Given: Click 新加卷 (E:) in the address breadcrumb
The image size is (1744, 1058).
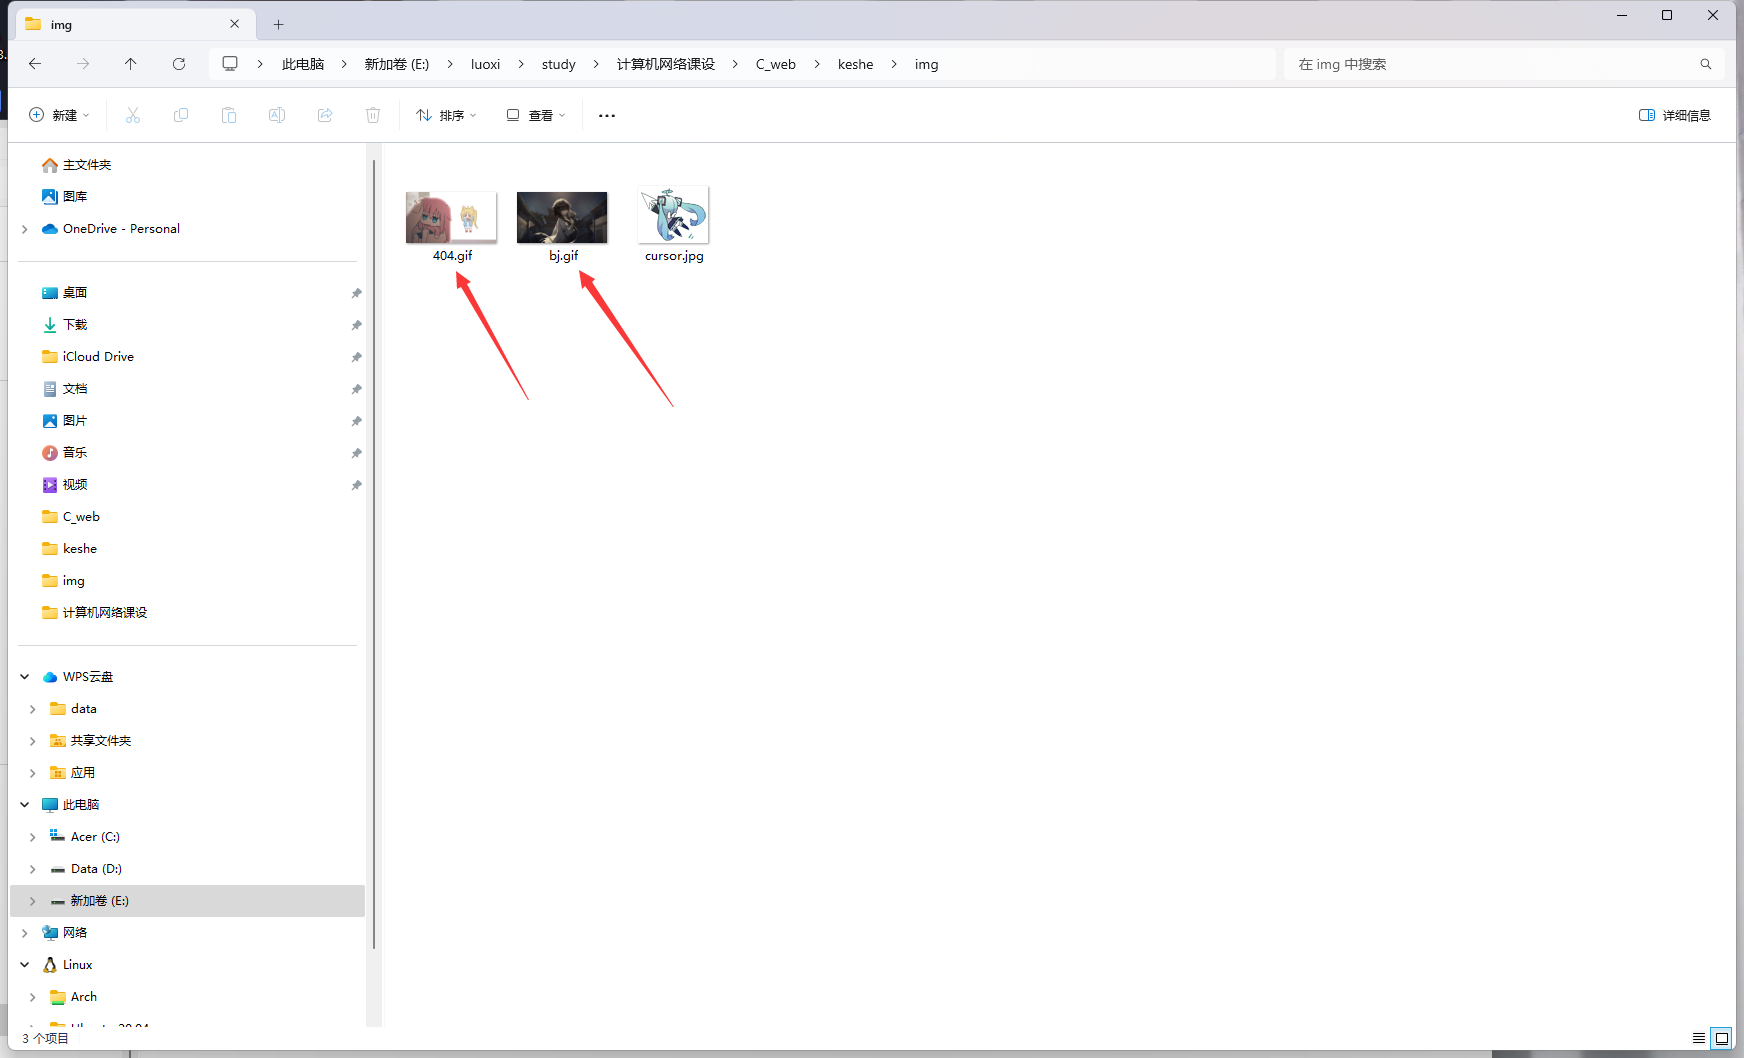Looking at the screenshot, I should pos(397,64).
